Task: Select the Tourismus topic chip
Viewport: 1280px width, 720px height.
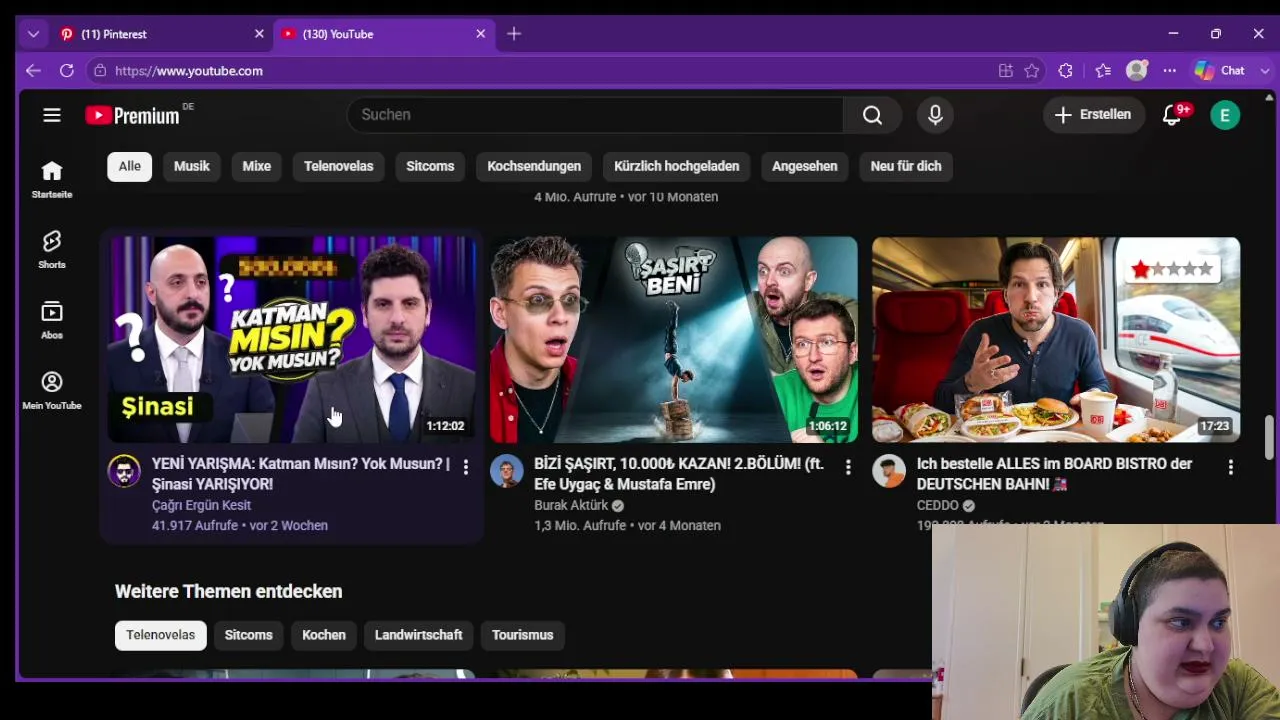Action: 523,635
